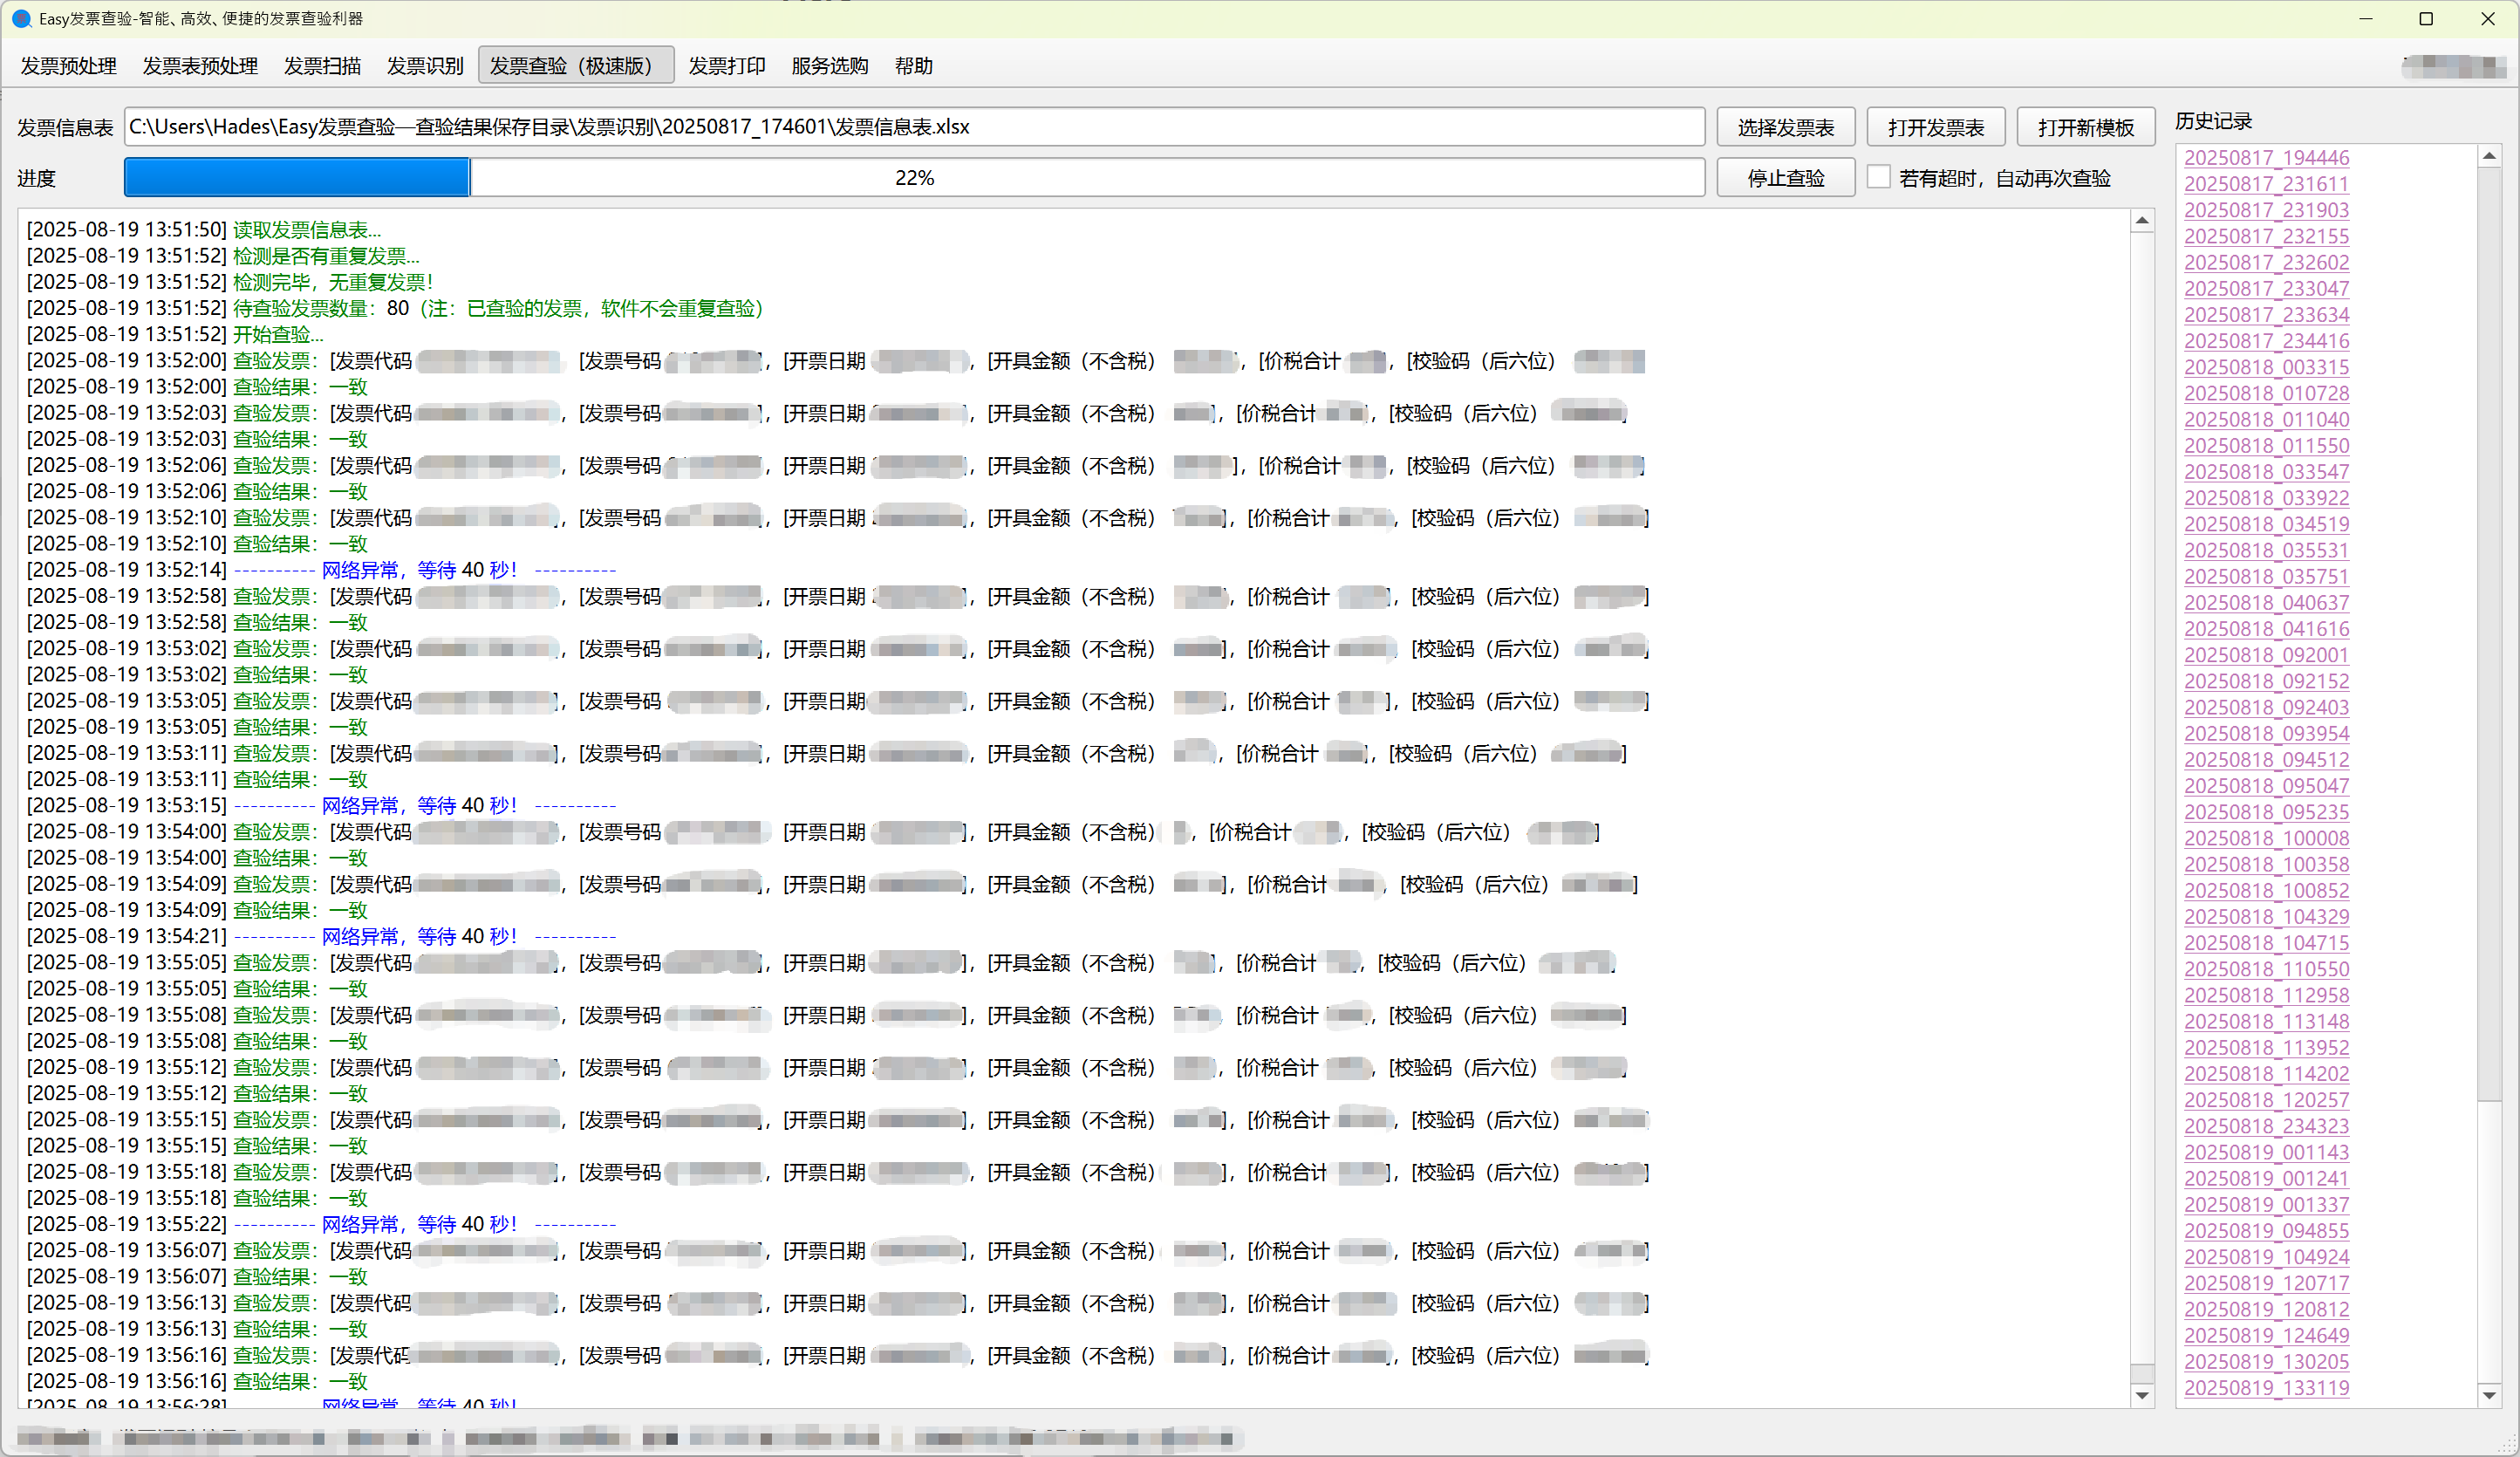This screenshot has width=2520, height=1457.
Task: Open the 发票预处理 menu
Action: coord(69,66)
